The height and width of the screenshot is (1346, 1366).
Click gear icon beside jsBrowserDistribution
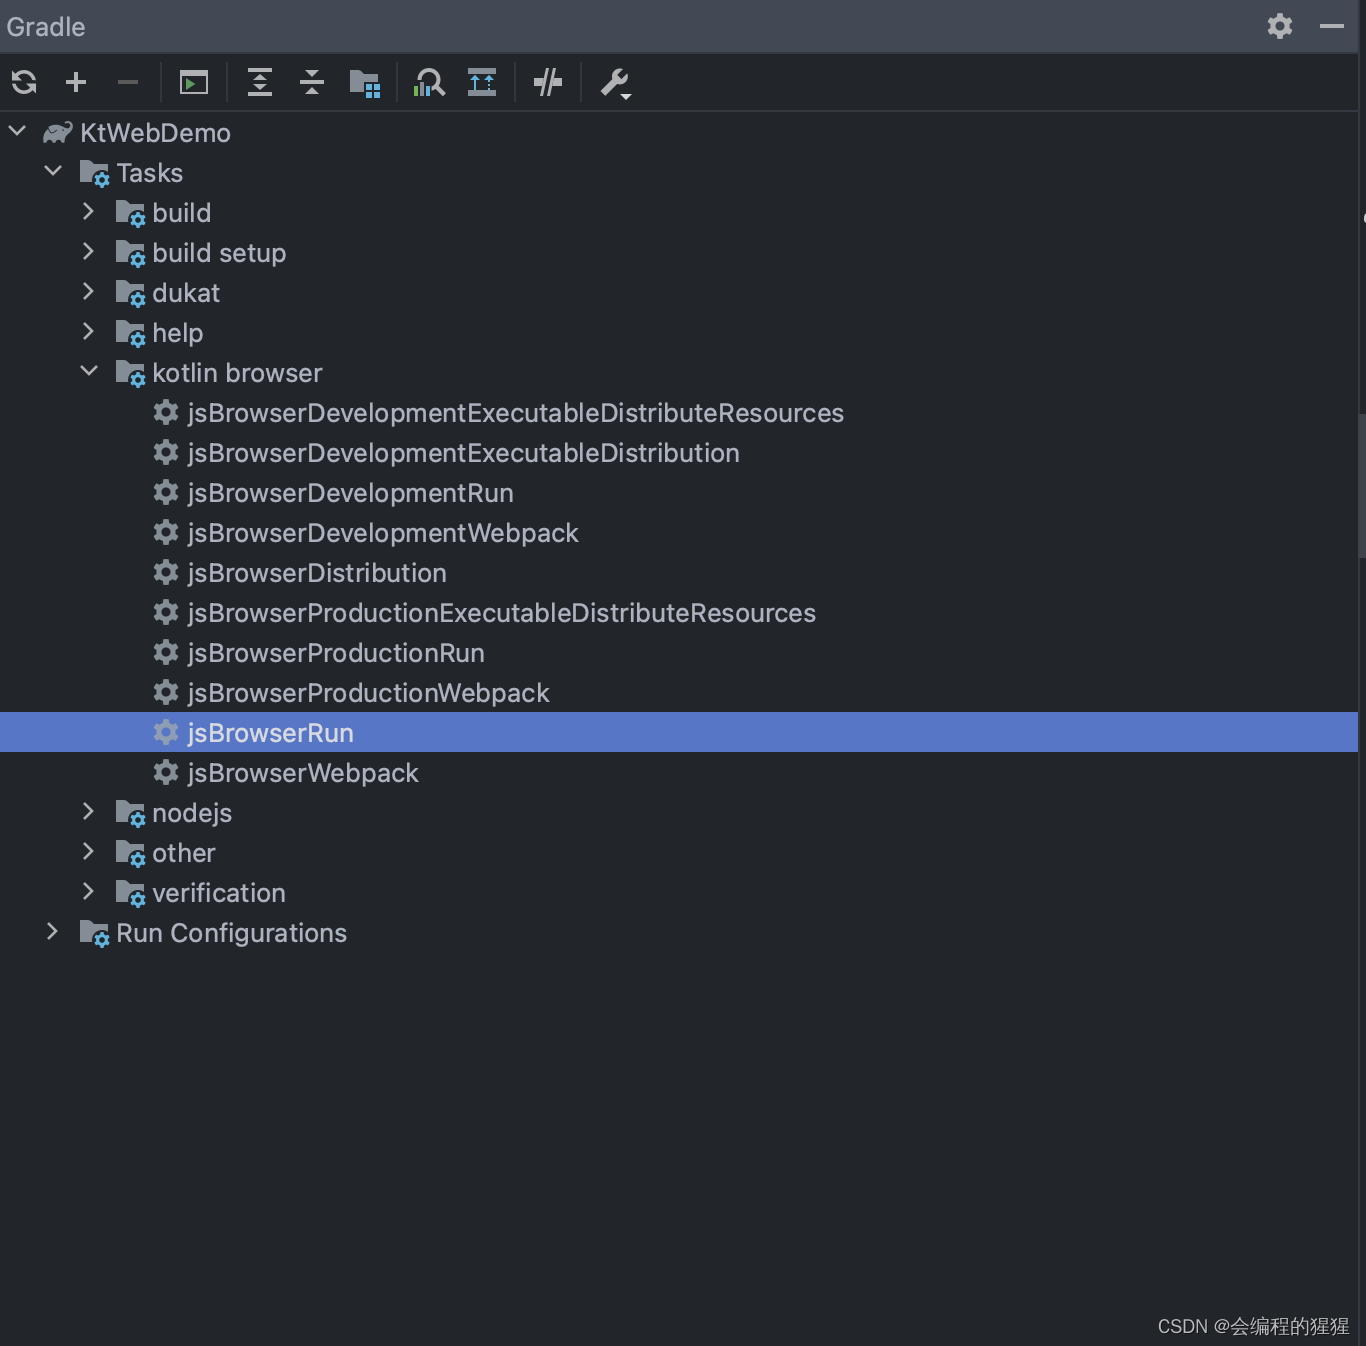coord(166,572)
